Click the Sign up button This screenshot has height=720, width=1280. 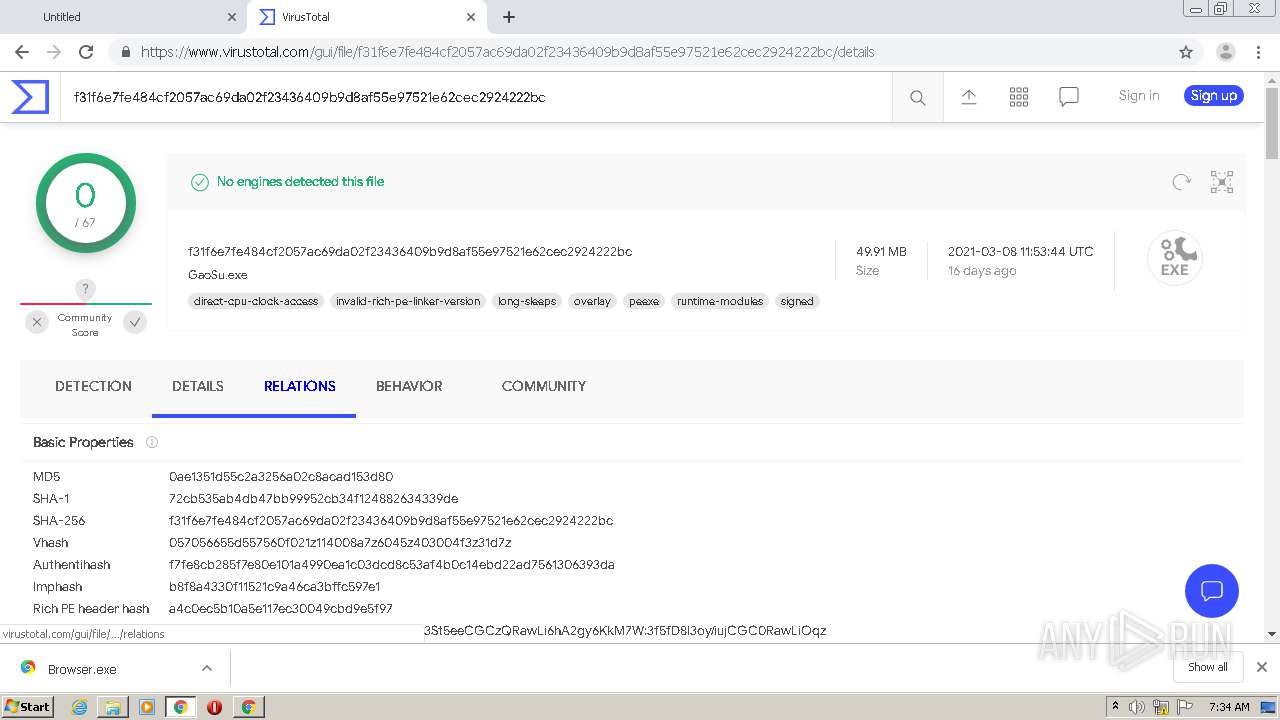point(1214,96)
